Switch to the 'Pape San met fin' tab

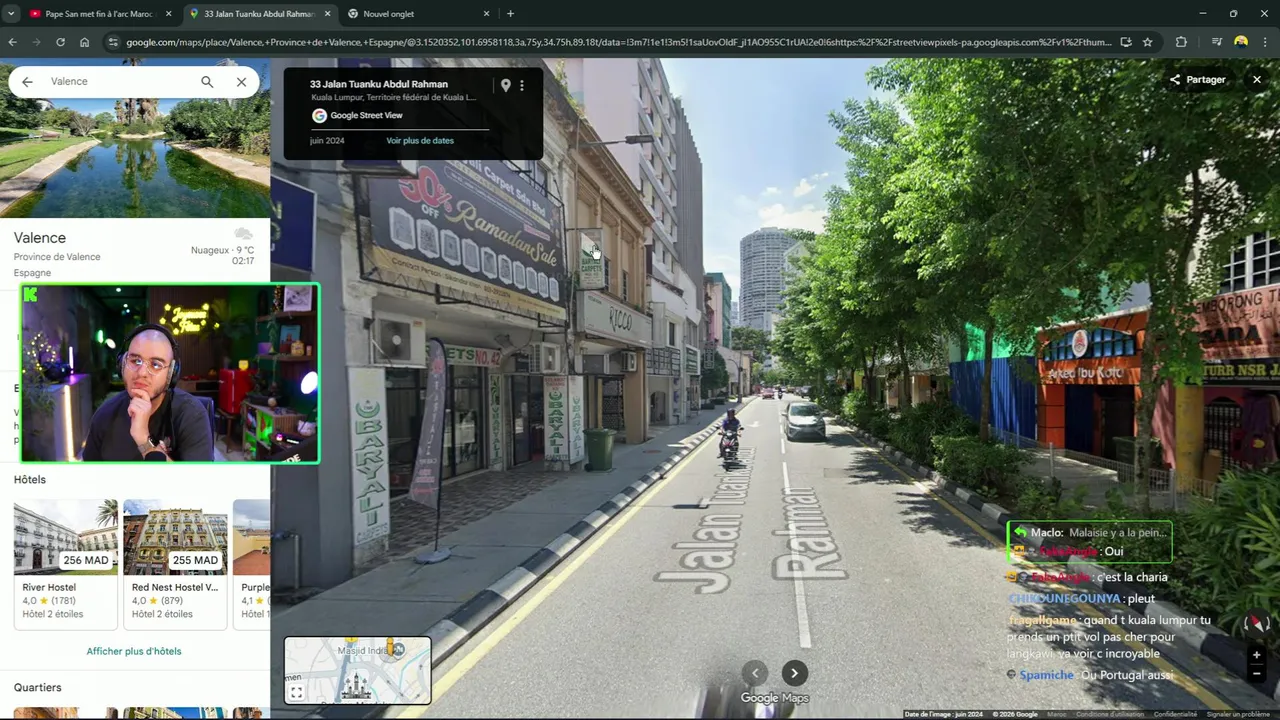click(x=98, y=14)
